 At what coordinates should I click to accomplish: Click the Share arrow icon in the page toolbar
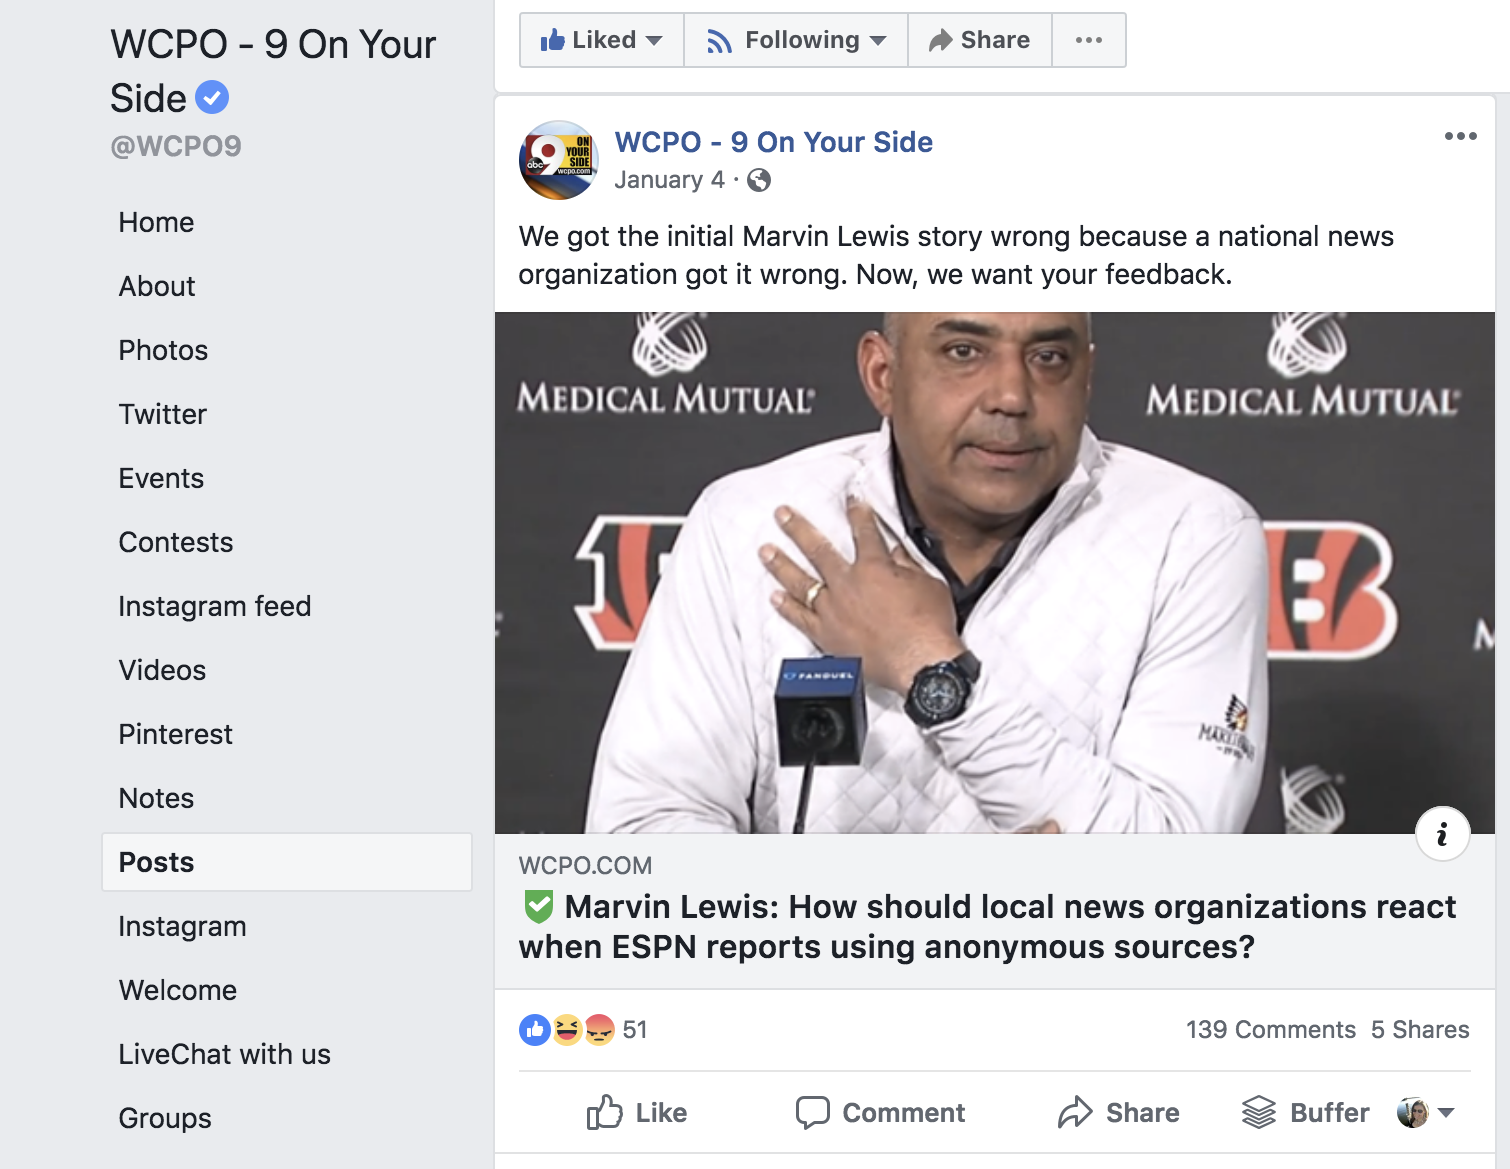coord(941,39)
